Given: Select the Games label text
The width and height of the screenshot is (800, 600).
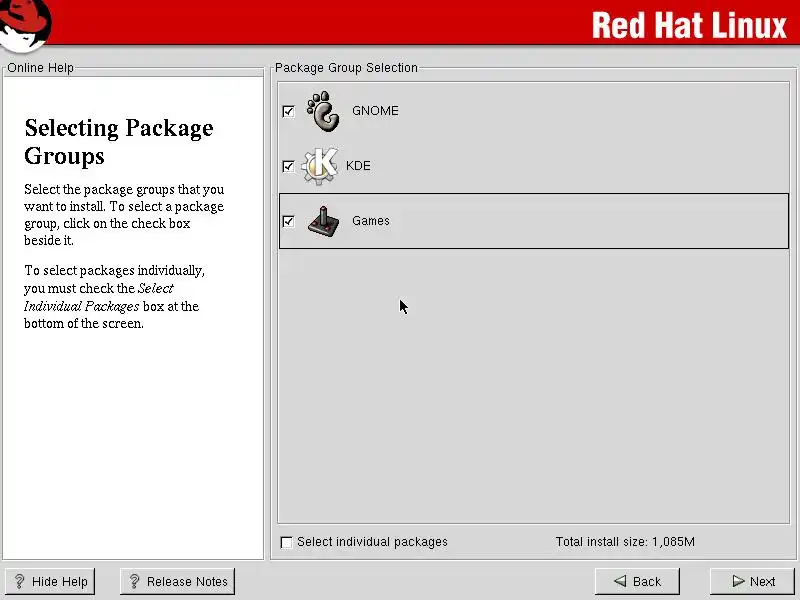Looking at the screenshot, I should tap(371, 221).
